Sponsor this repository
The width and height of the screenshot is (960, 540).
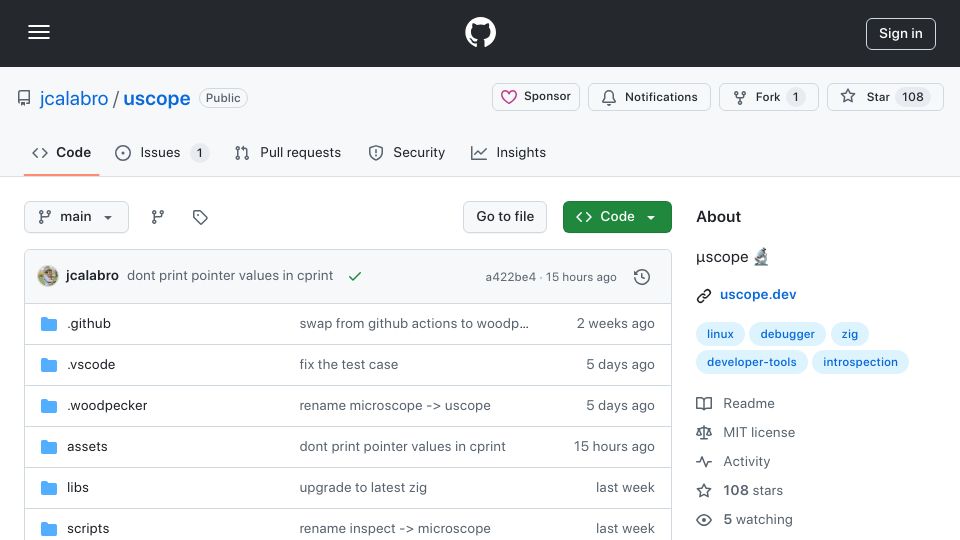[x=536, y=97]
